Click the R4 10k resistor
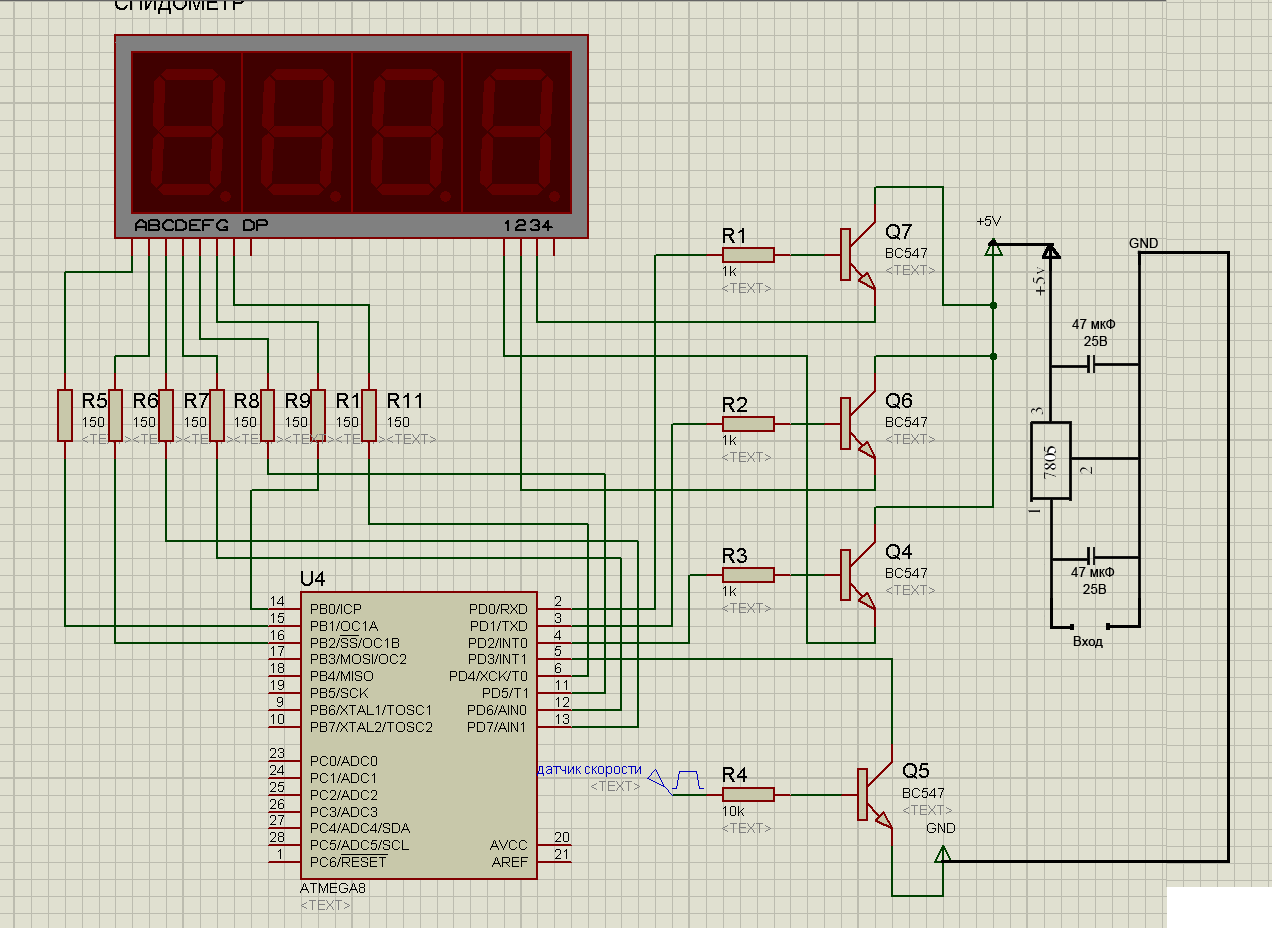1272x928 pixels. coord(748,795)
